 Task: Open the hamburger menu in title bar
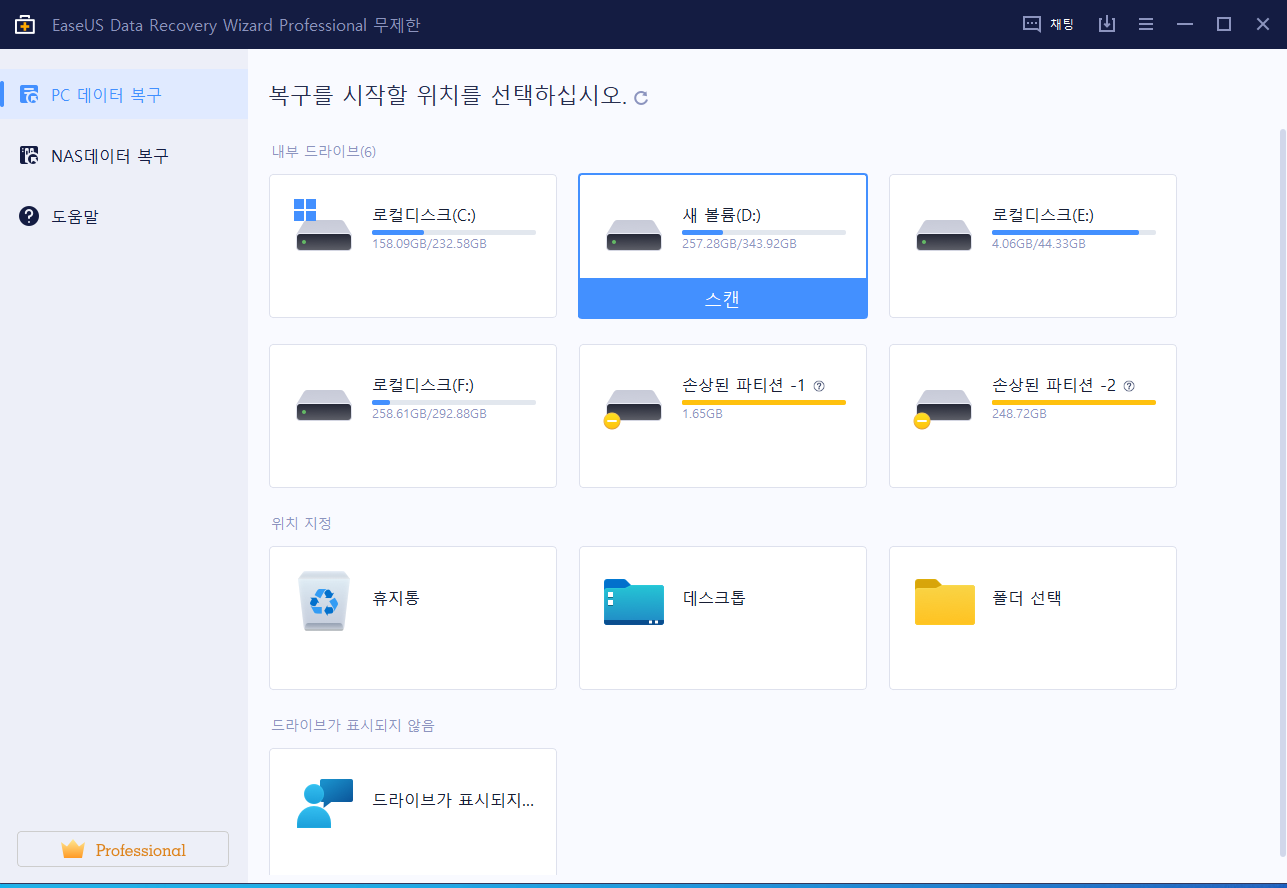coord(1146,24)
